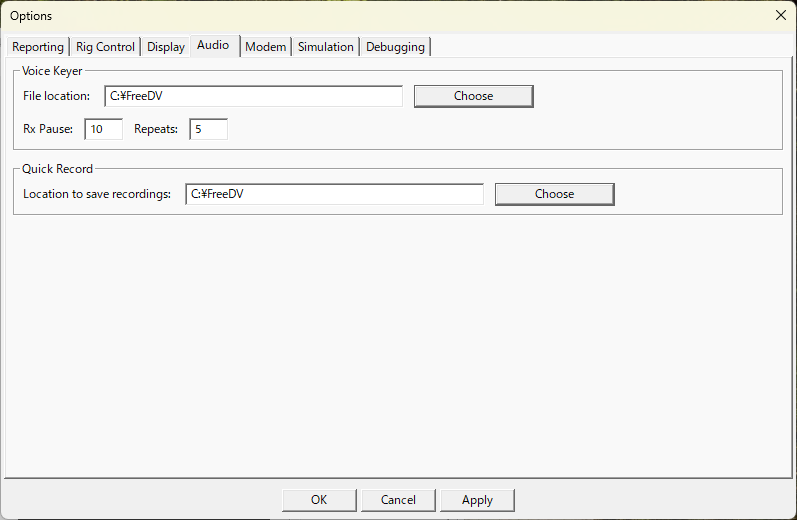Close the Options window
This screenshot has height=520, width=797.
[781, 15]
